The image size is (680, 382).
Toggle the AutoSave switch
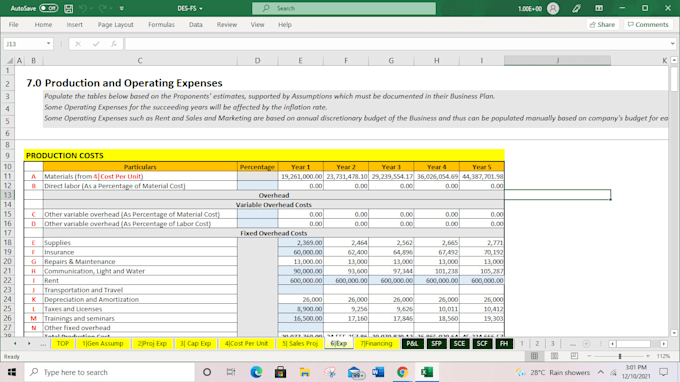(48, 8)
